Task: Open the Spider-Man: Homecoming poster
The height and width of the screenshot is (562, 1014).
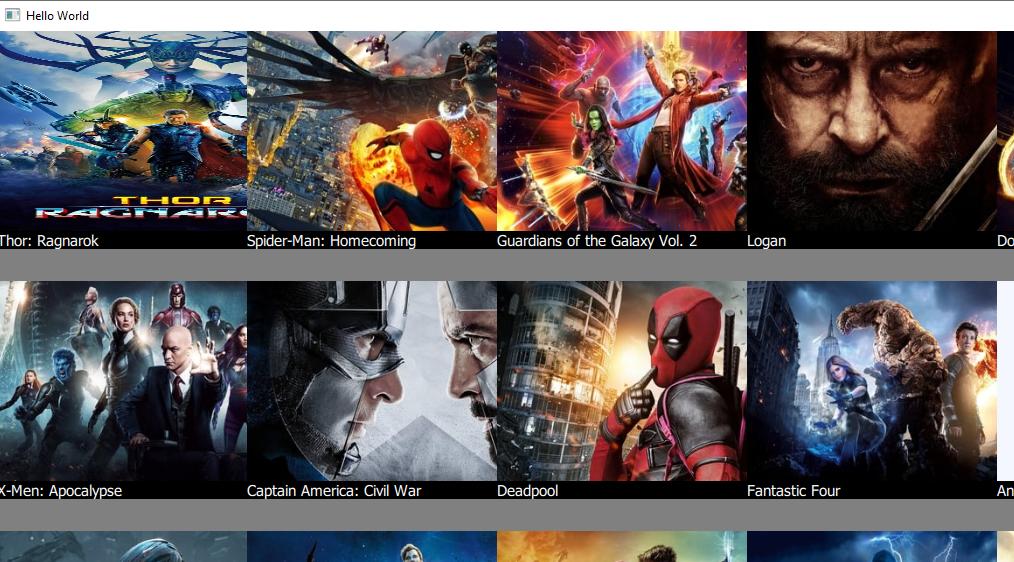Action: coord(372,131)
